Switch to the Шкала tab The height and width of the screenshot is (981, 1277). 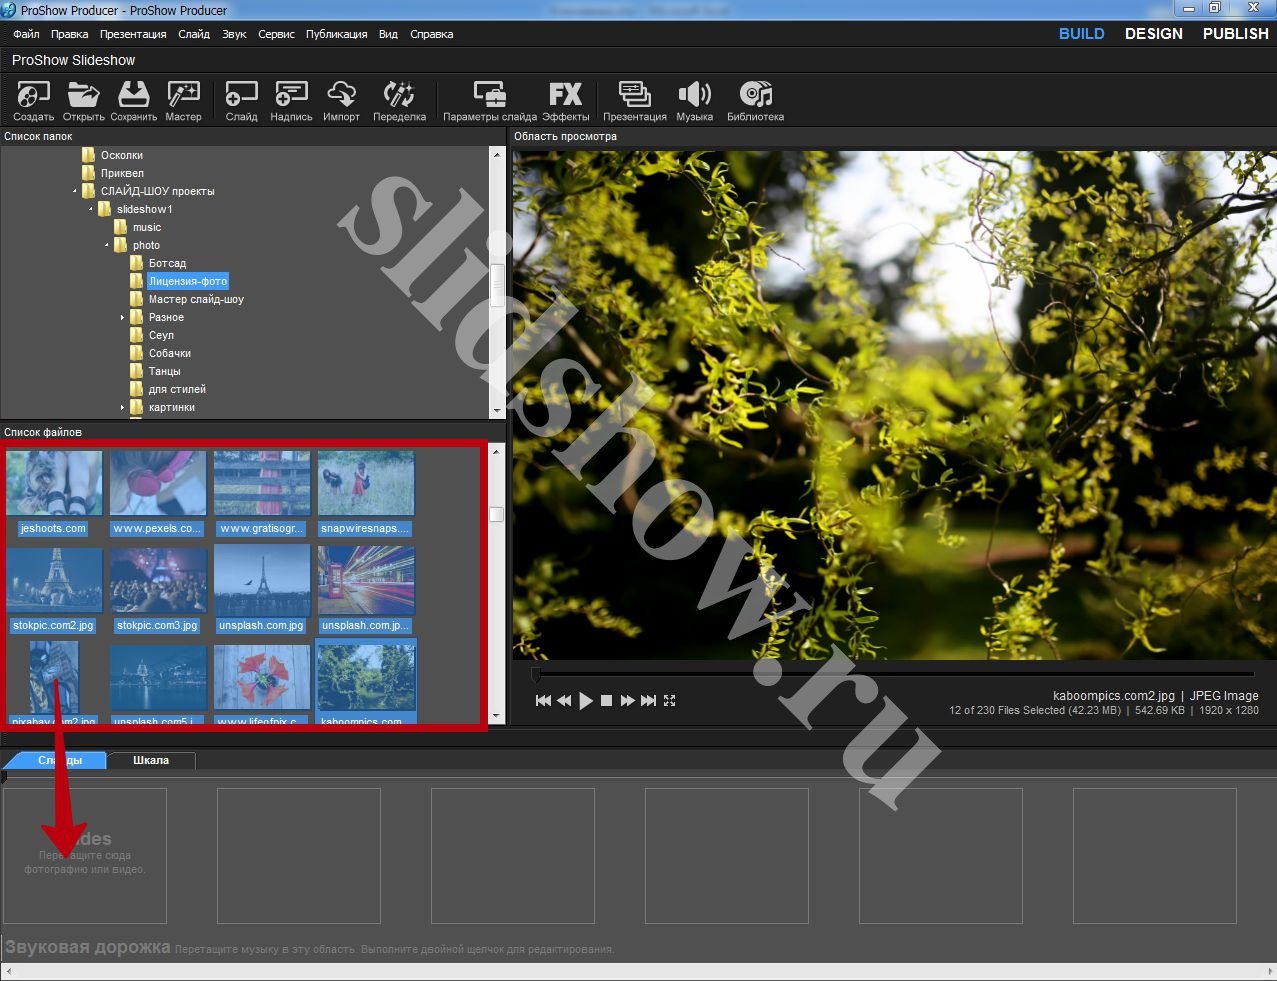pos(151,761)
